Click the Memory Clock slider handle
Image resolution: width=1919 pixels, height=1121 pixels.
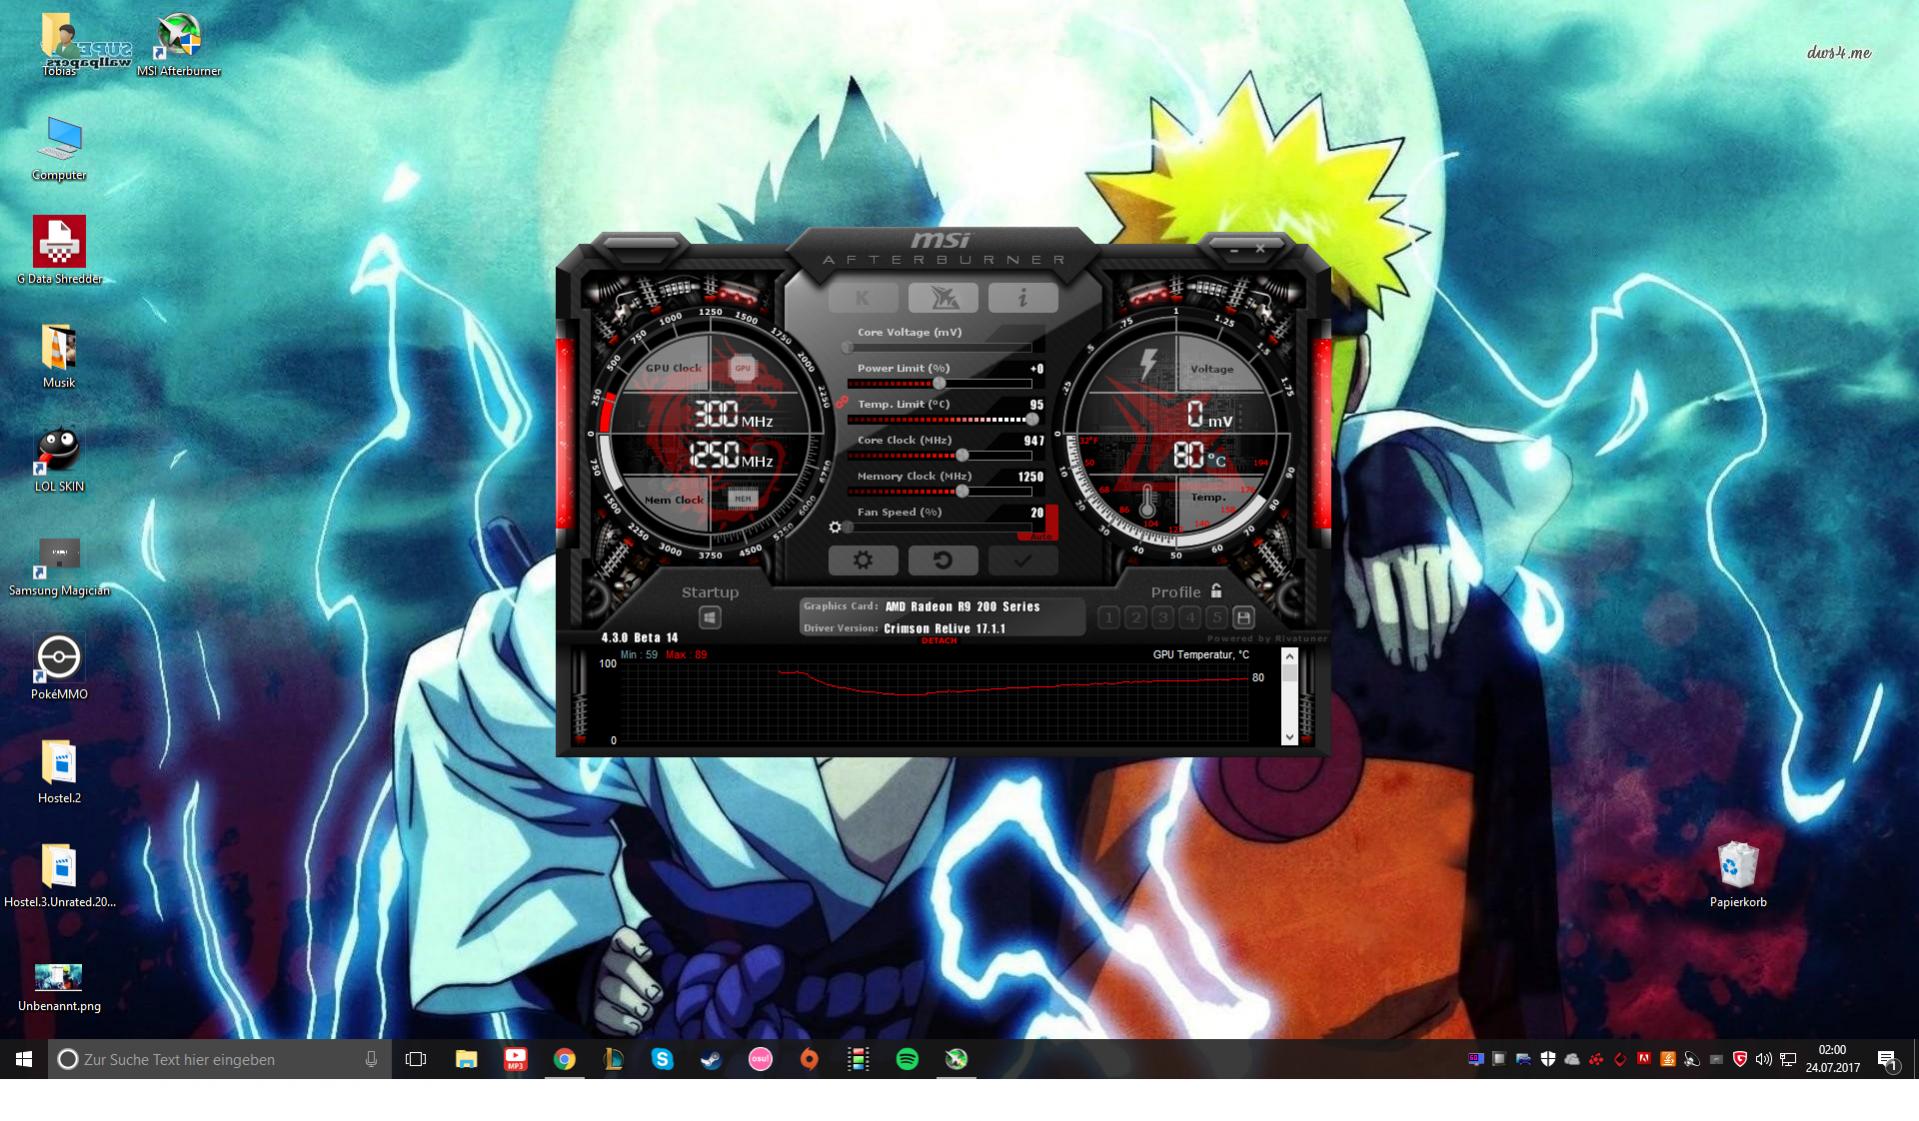[962, 491]
